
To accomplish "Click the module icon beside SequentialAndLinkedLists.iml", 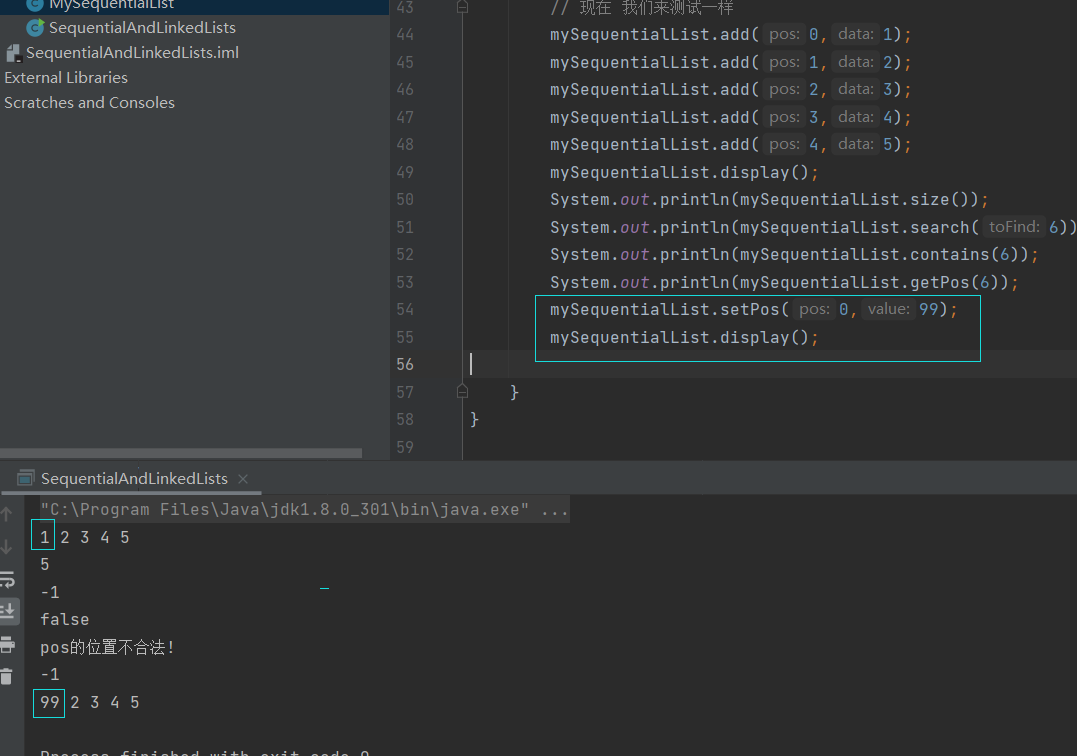I will pos(13,53).
